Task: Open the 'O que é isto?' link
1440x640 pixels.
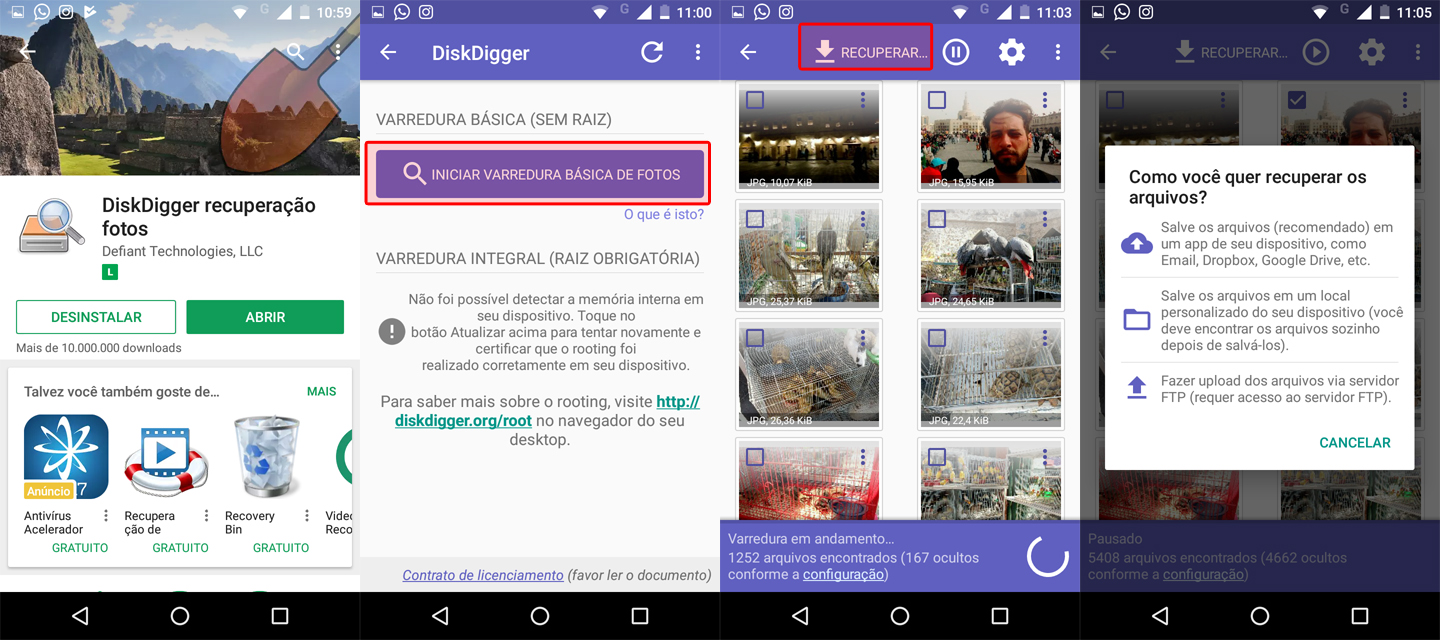Action: click(664, 214)
